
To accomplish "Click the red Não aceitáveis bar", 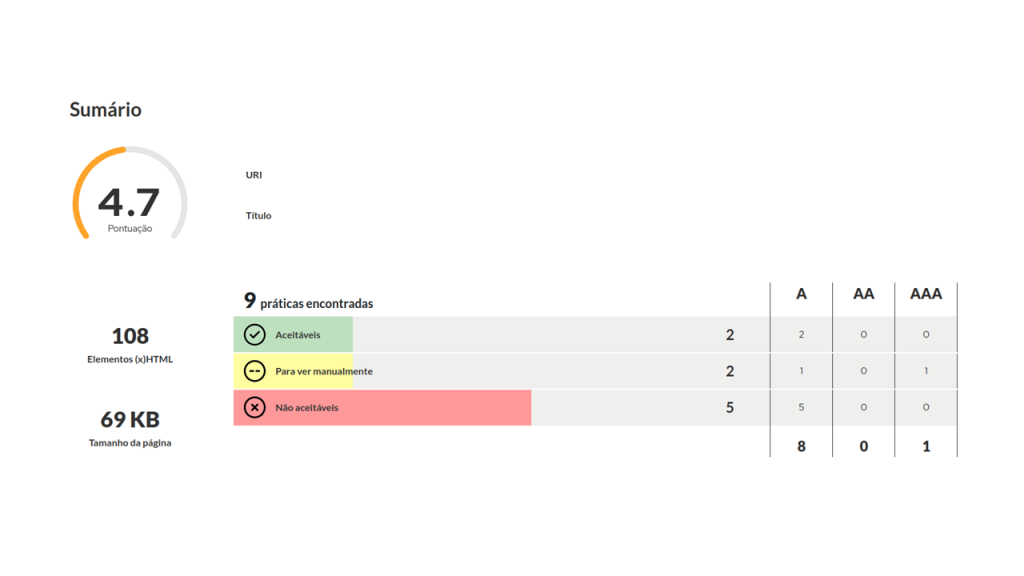I will [382, 408].
